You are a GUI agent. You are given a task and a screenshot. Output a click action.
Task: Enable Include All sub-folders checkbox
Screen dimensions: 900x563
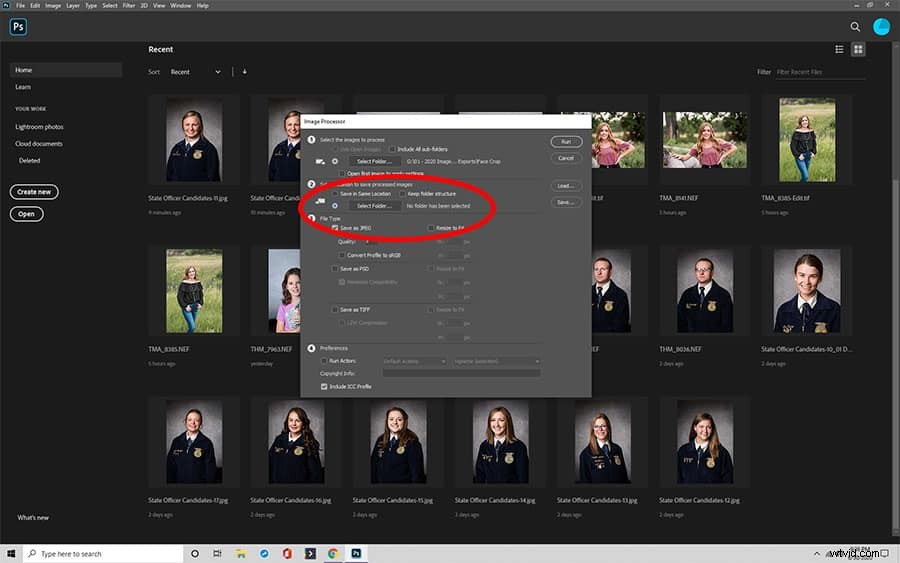click(393, 149)
